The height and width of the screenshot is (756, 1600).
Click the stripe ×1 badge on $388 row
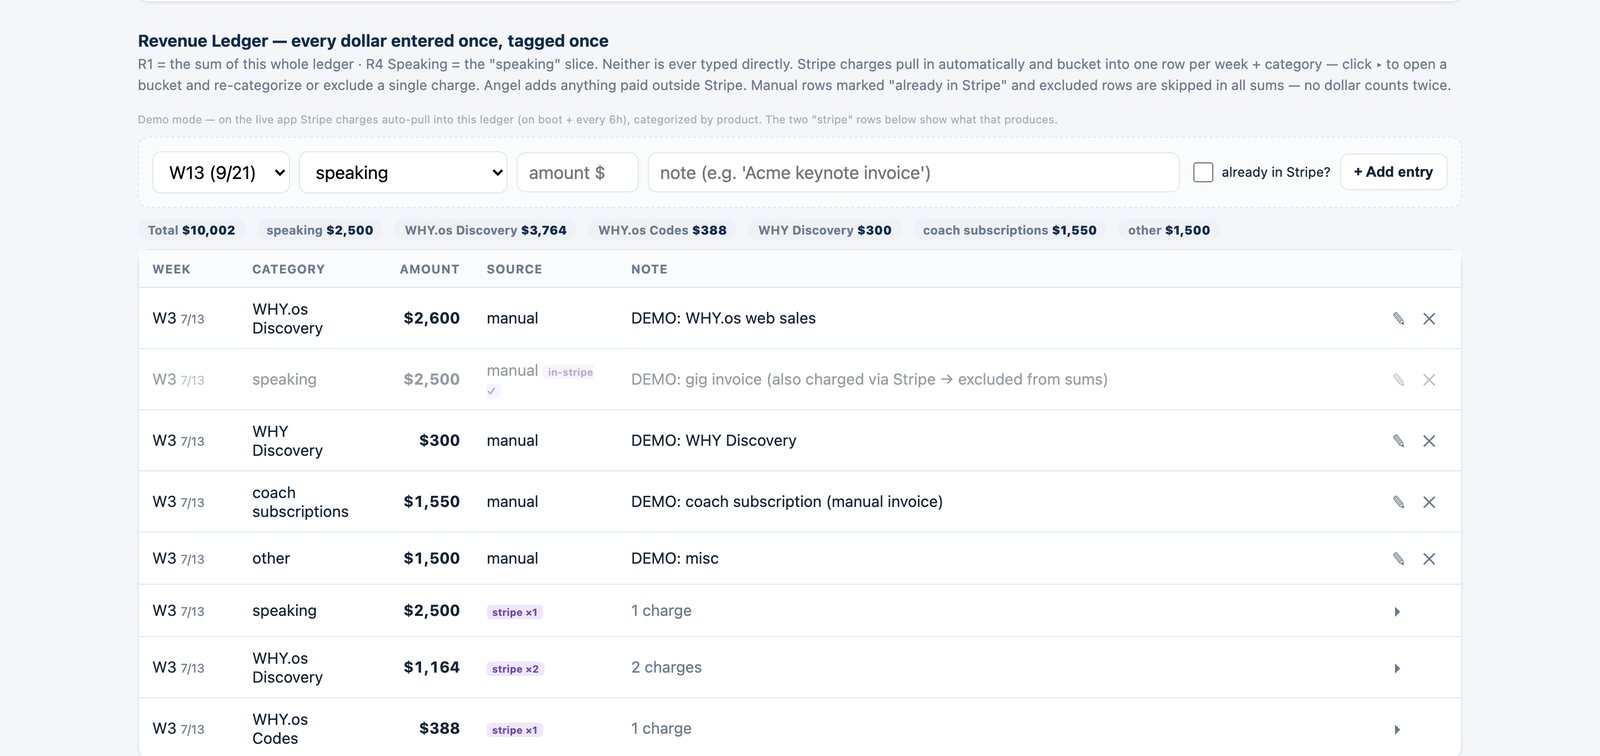[x=515, y=730]
